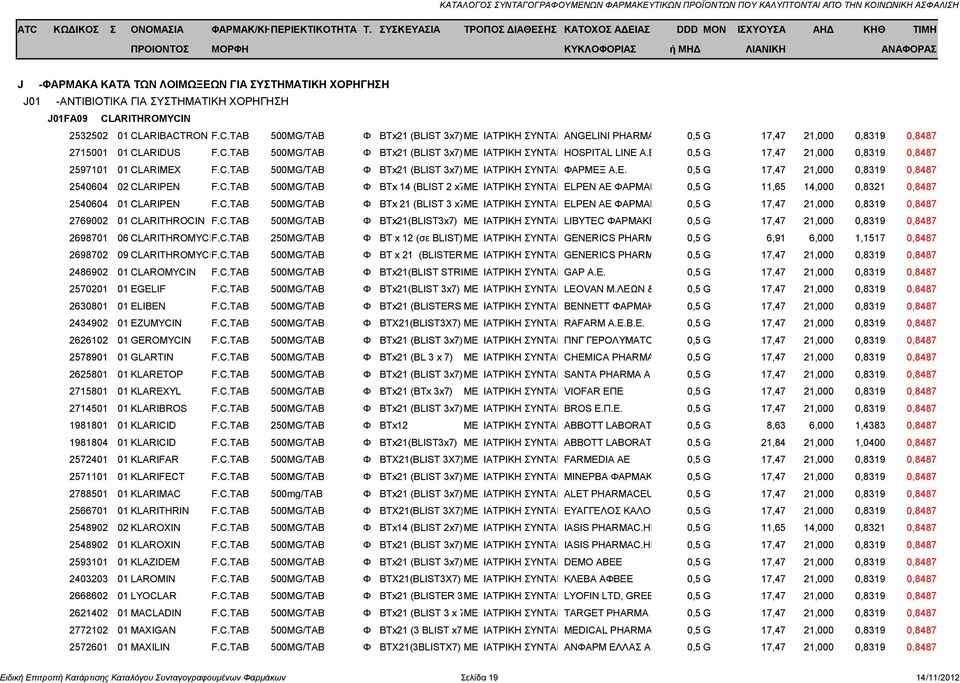Select the CLAROMYCIN product name
The height and width of the screenshot is (683, 960).
163,272
